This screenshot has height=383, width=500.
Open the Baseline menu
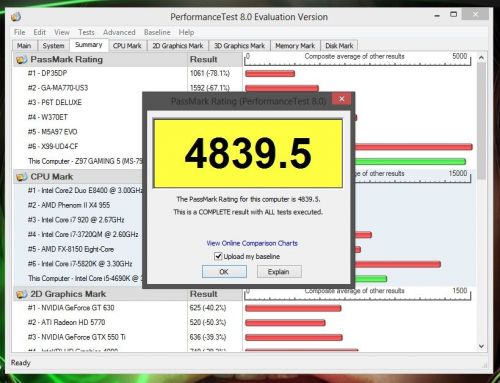[157, 32]
